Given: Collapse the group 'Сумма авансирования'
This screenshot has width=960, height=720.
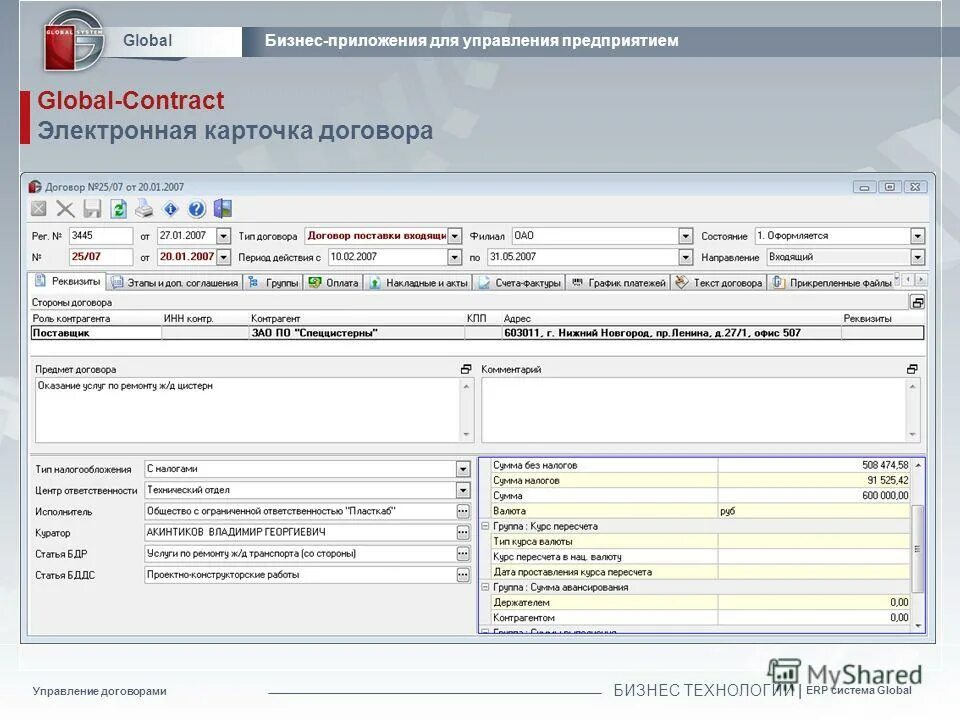Looking at the screenshot, I should click(486, 588).
